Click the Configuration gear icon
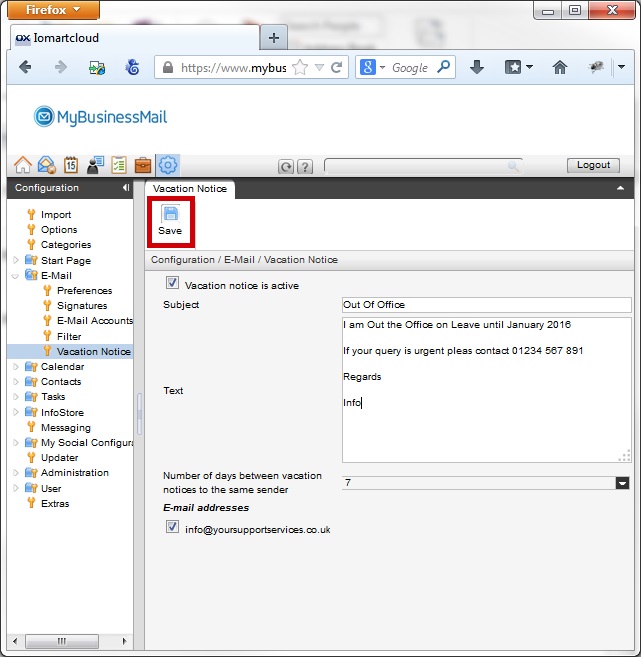 pos(168,166)
